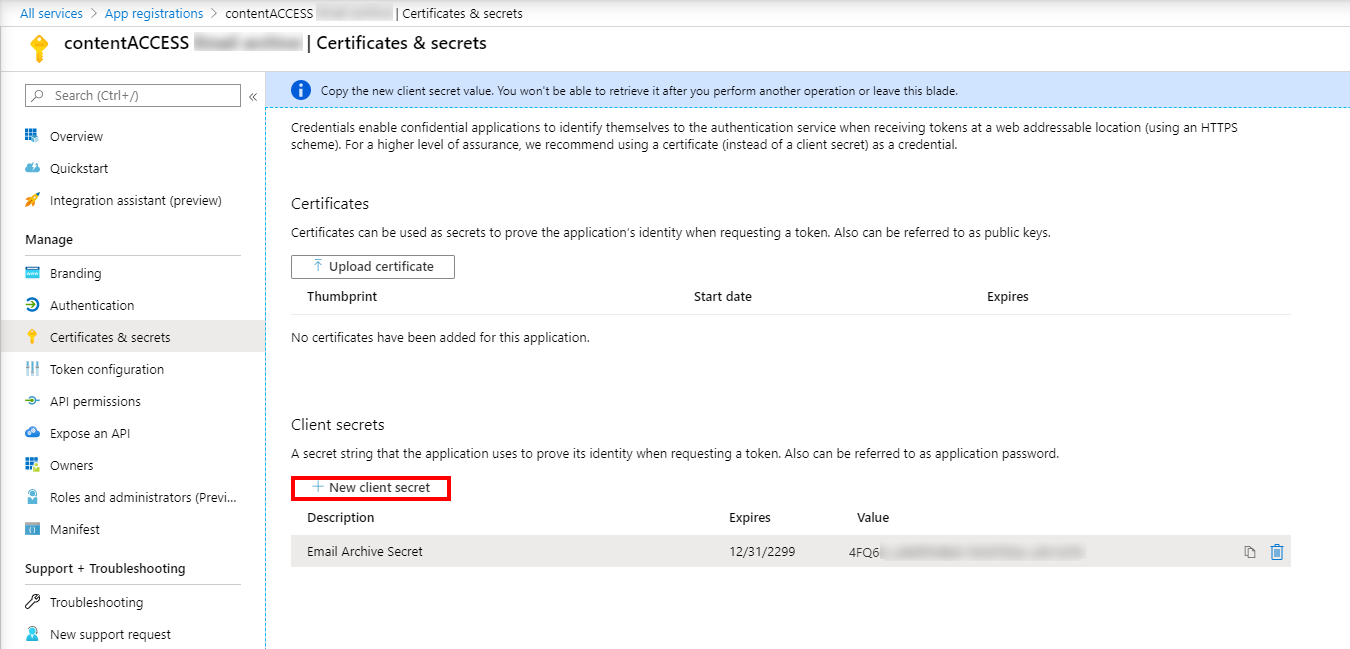Click the API permissions icon
1350x649 pixels.
(x=32, y=401)
